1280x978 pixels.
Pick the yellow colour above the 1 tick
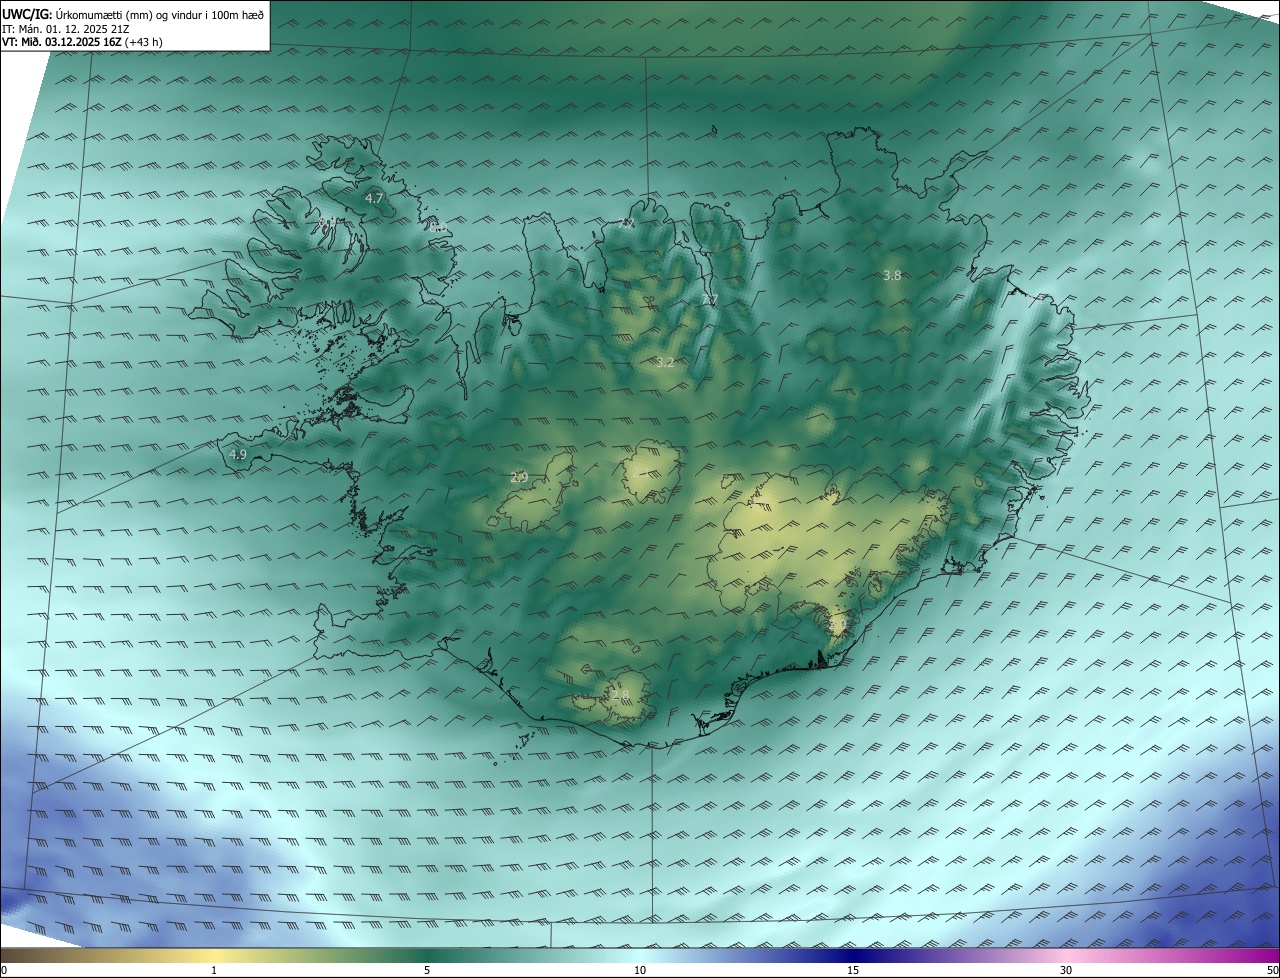[214, 956]
